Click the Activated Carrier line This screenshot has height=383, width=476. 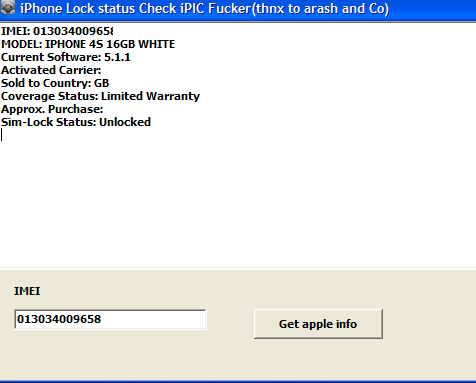pos(51,70)
